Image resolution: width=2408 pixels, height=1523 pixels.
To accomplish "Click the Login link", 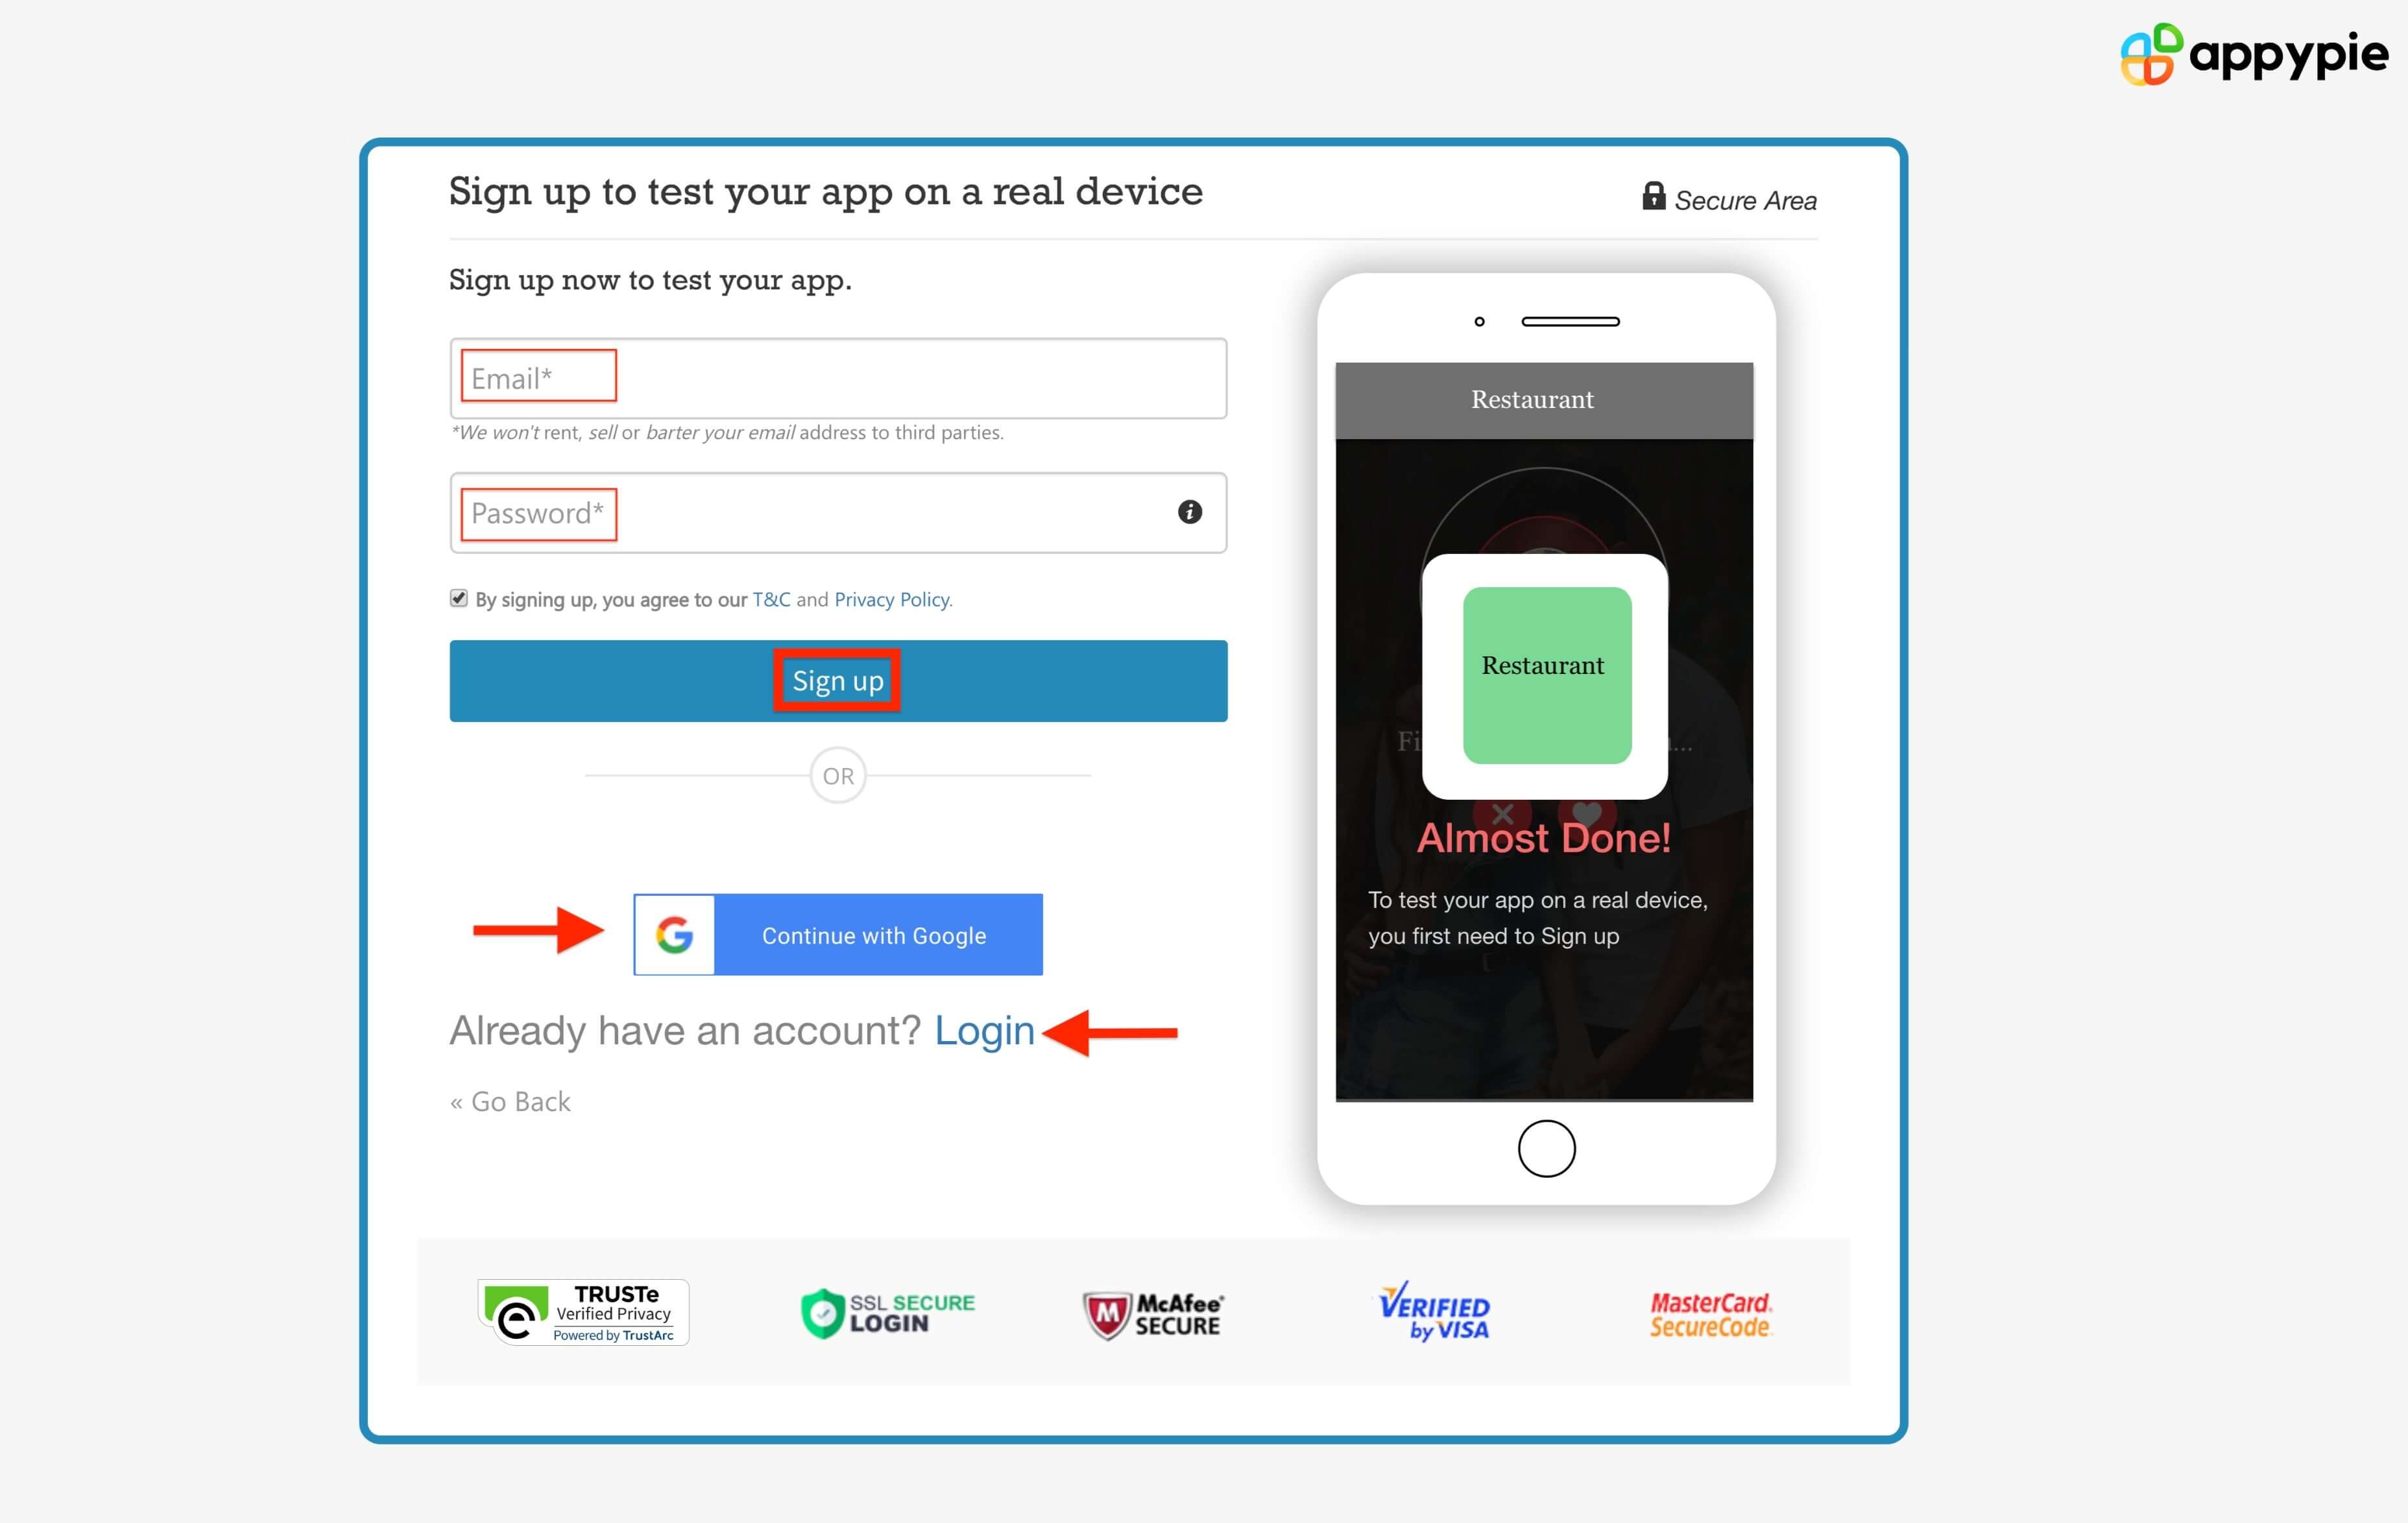I will pos(984,1030).
